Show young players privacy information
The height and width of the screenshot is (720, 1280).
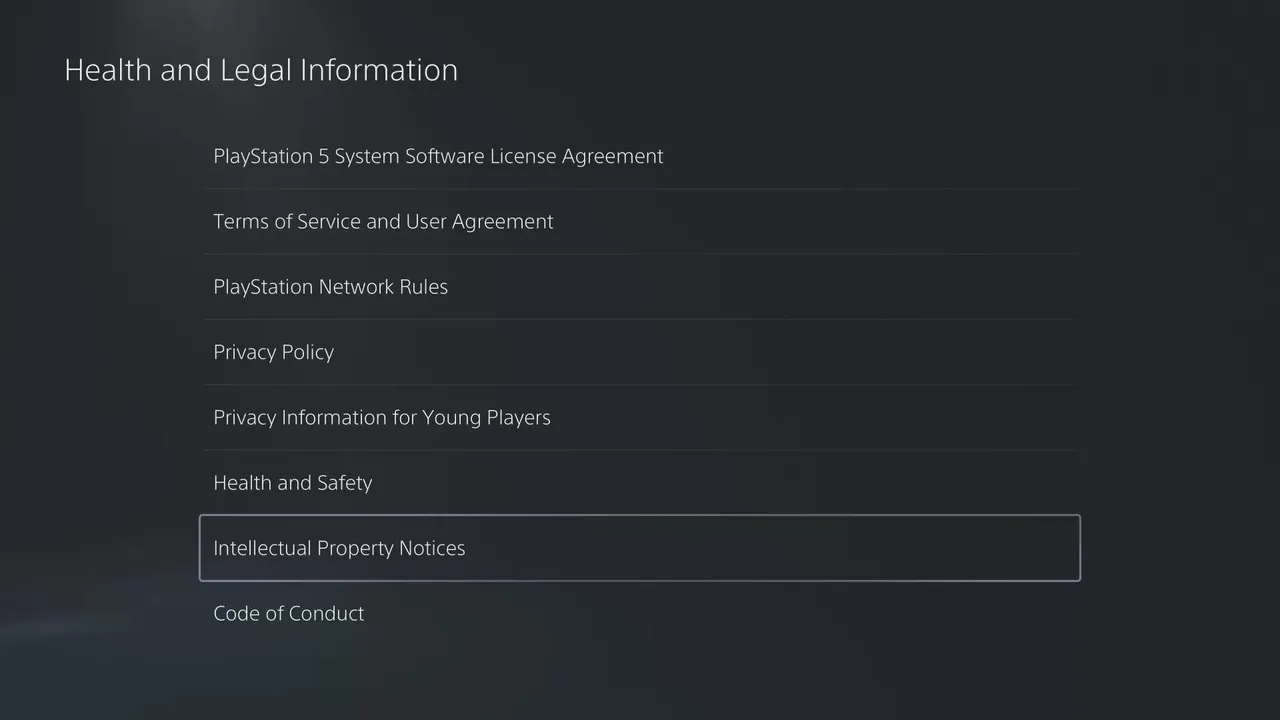640,417
